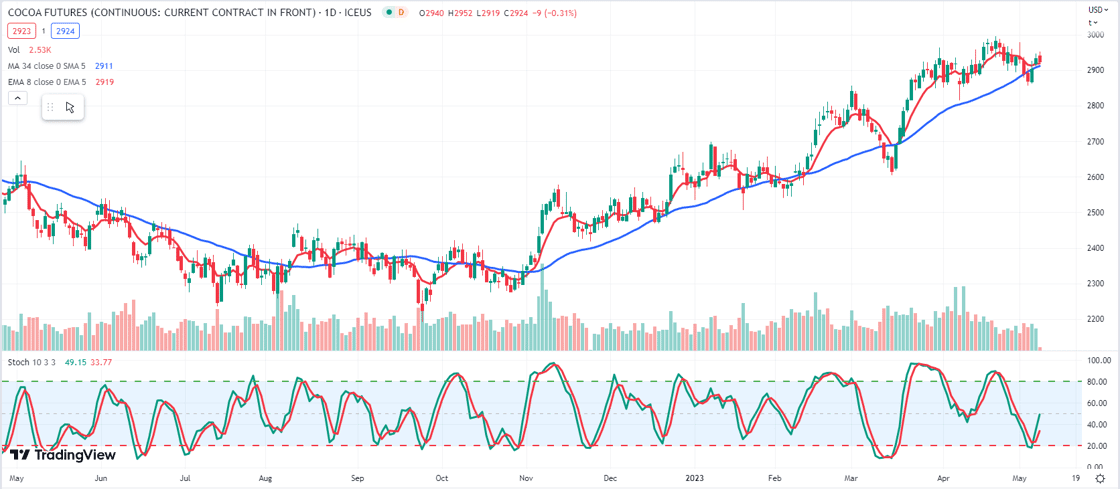Click the 2200 price scale label

pyautogui.click(x=1097, y=320)
